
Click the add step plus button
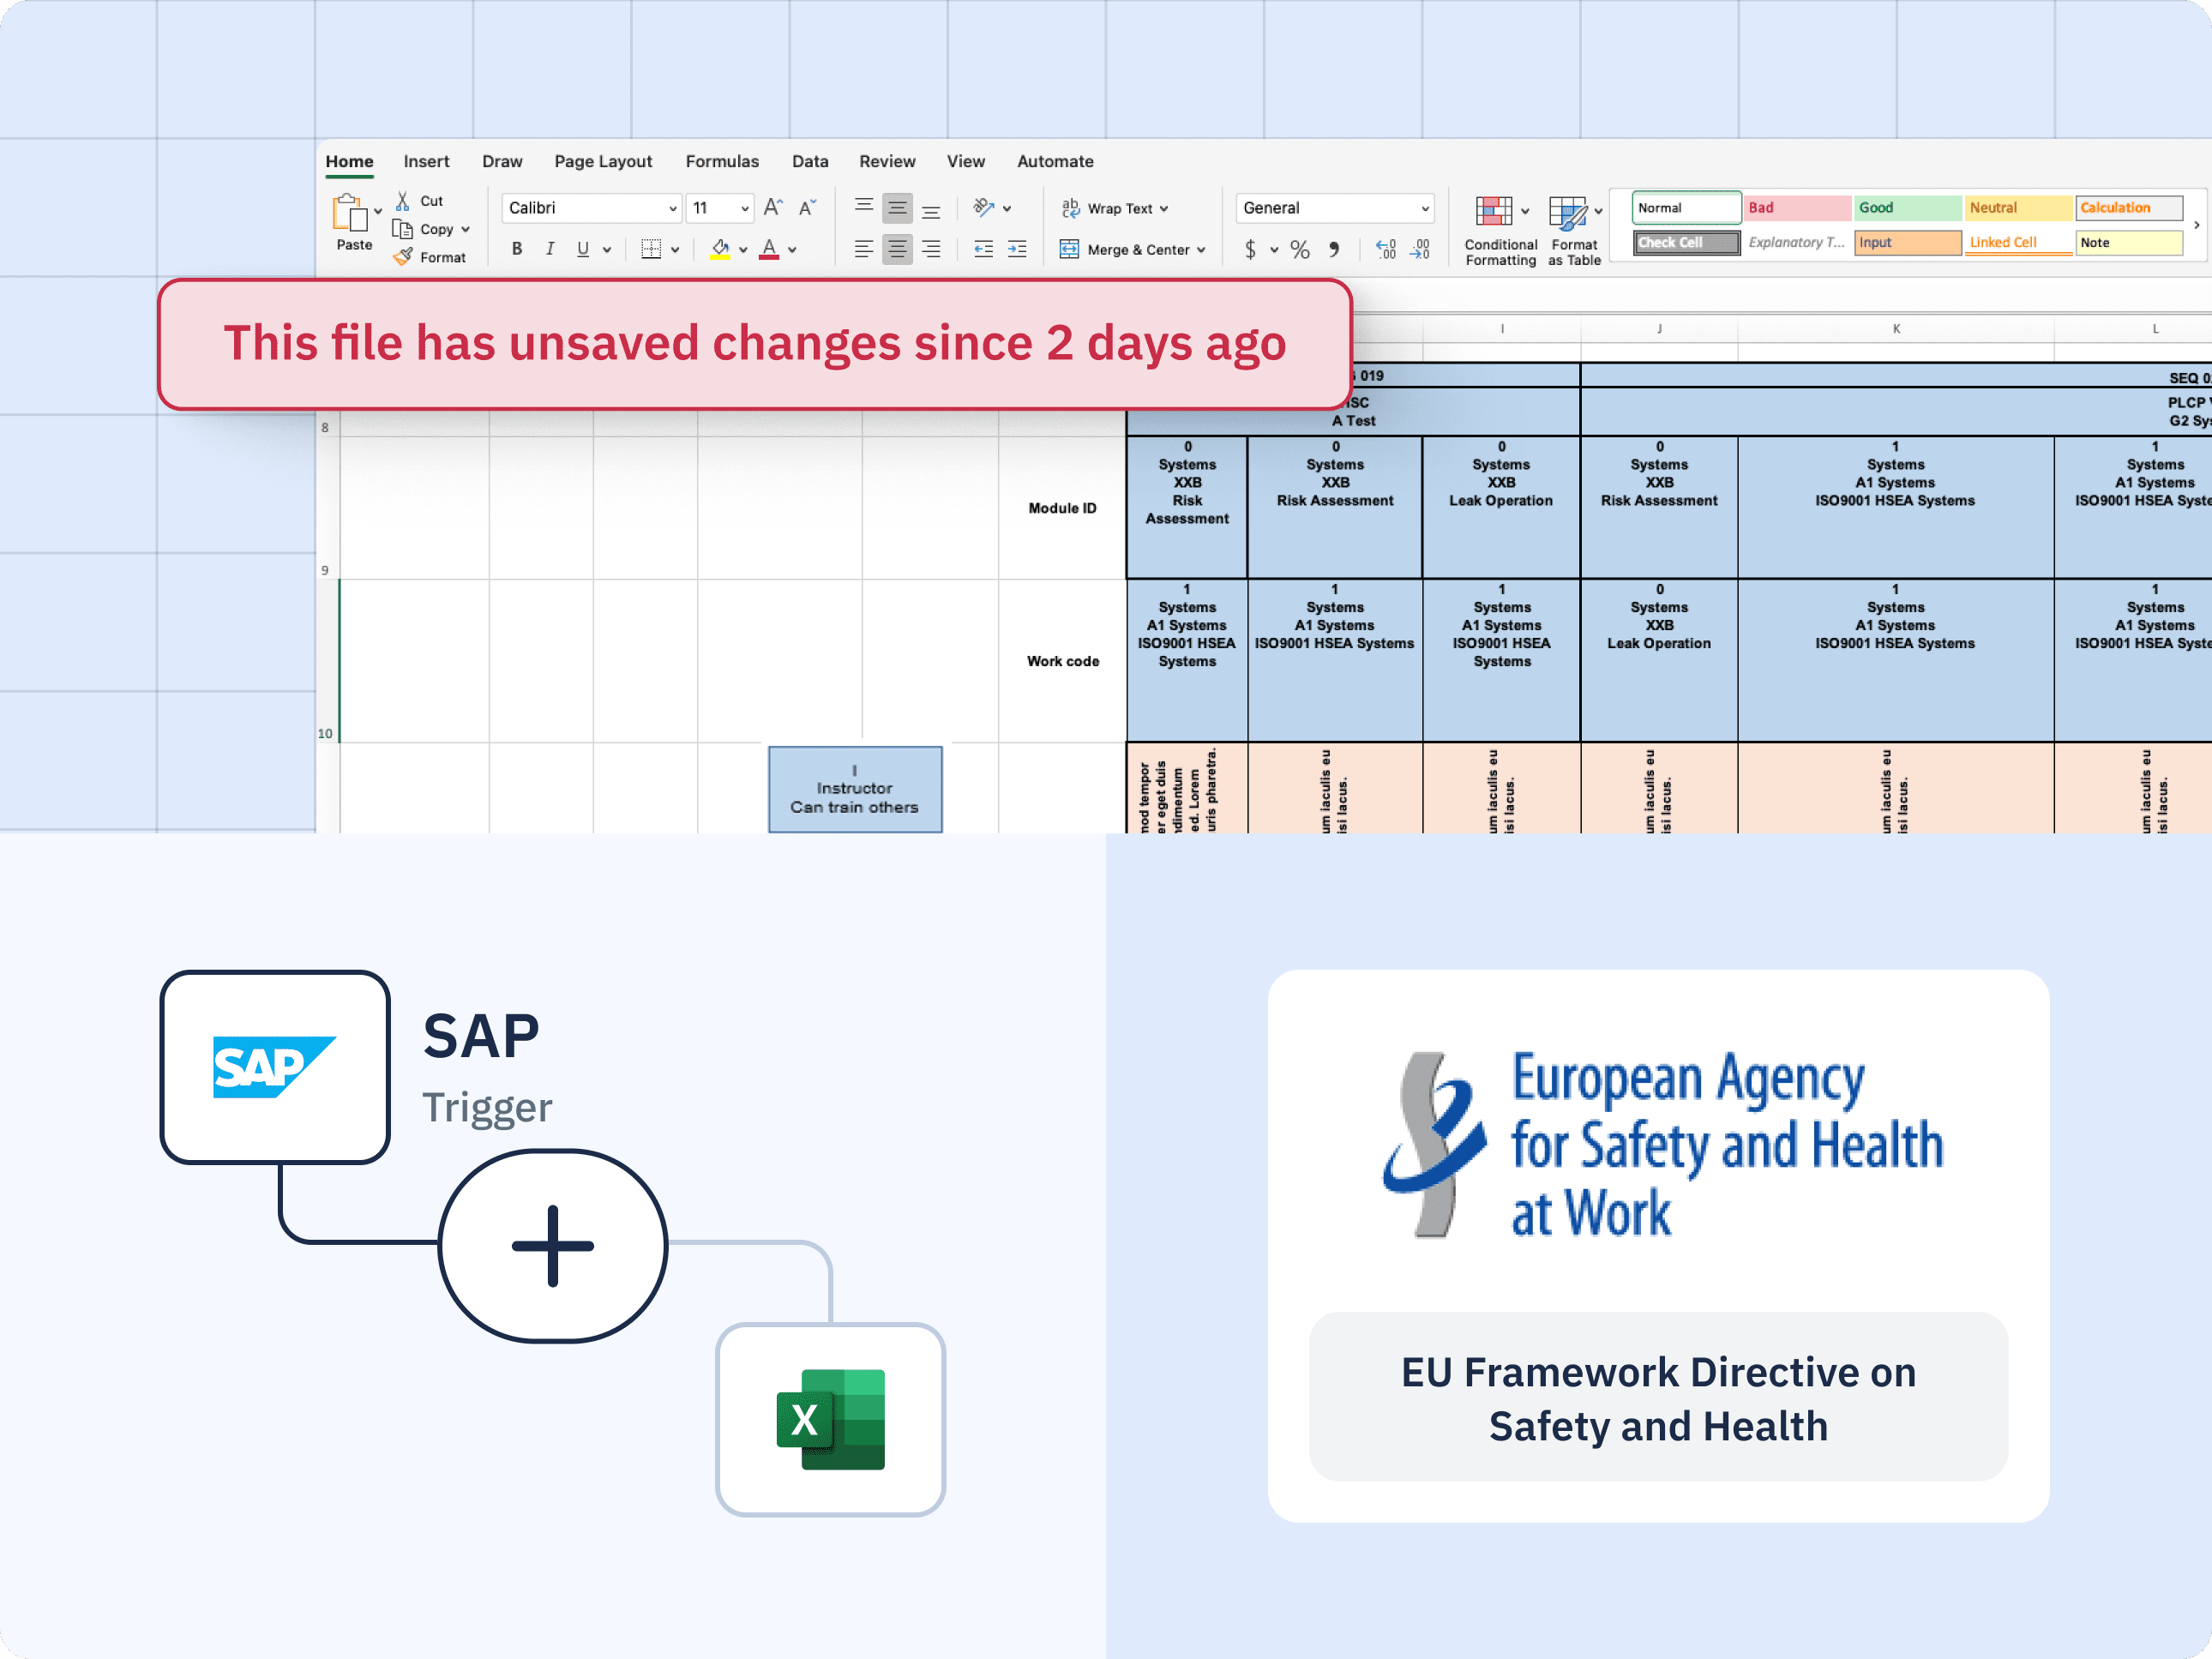(553, 1246)
